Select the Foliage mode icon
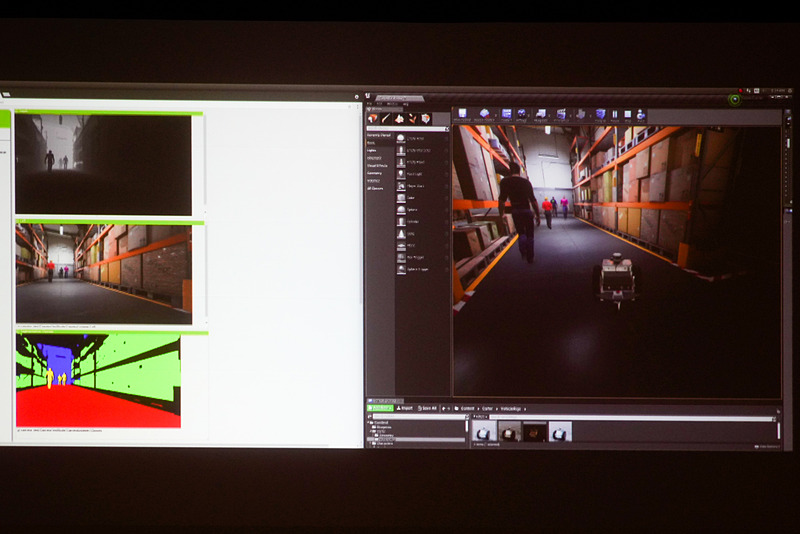Image resolution: width=800 pixels, height=534 pixels. click(x=413, y=118)
